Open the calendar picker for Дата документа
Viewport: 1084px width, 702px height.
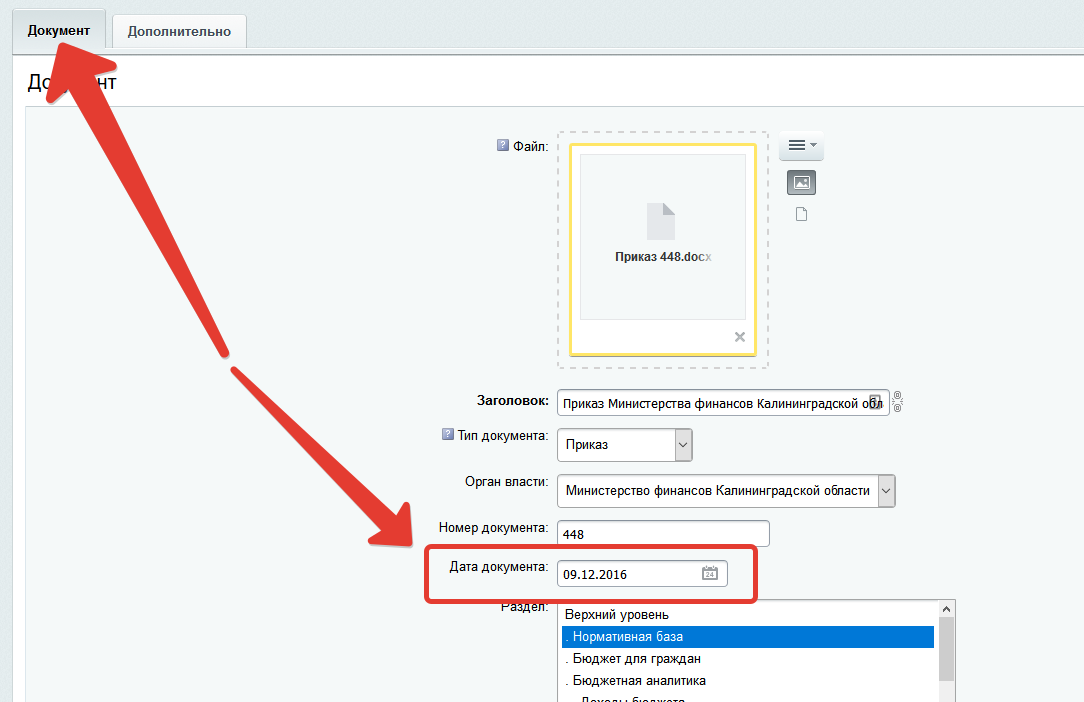tap(710, 573)
